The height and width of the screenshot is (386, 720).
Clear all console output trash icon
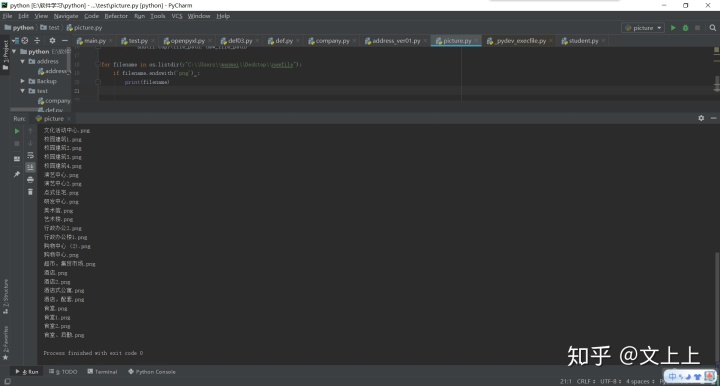pos(30,191)
